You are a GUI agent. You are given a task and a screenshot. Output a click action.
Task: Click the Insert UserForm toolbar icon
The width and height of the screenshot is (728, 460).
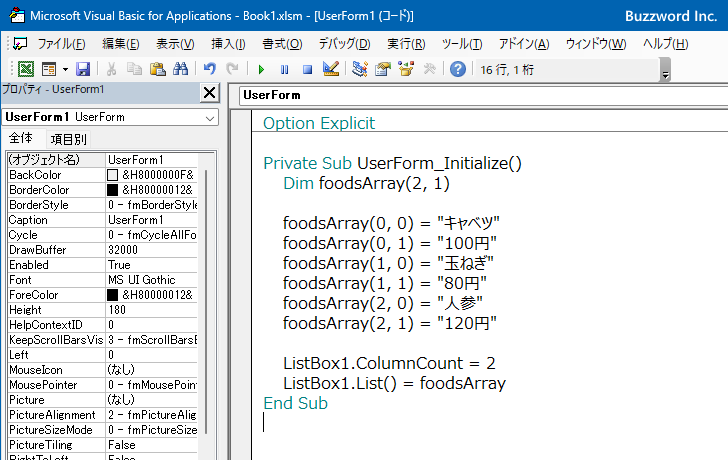48,69
